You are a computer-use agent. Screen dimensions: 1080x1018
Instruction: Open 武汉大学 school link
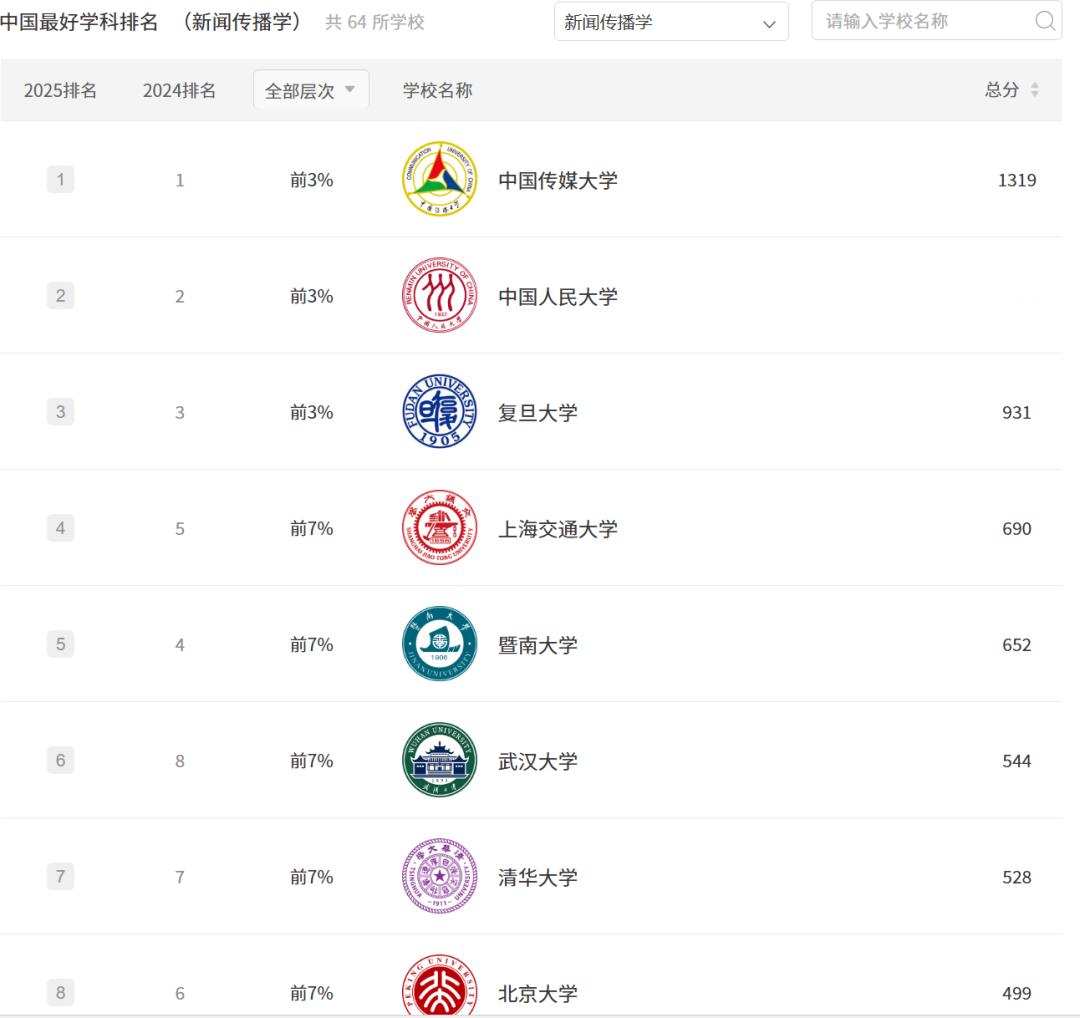(538, 761)
